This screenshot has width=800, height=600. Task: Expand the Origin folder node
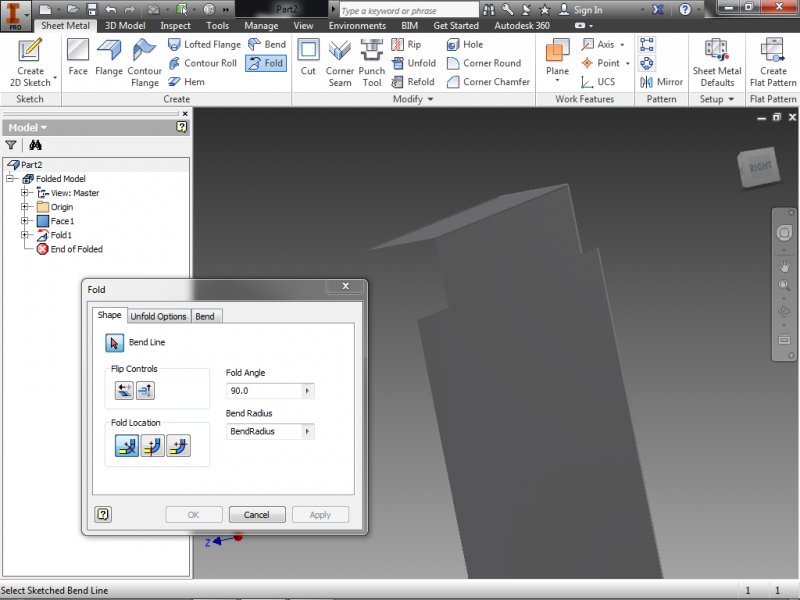pyautogui.click(x=24, y=207)
